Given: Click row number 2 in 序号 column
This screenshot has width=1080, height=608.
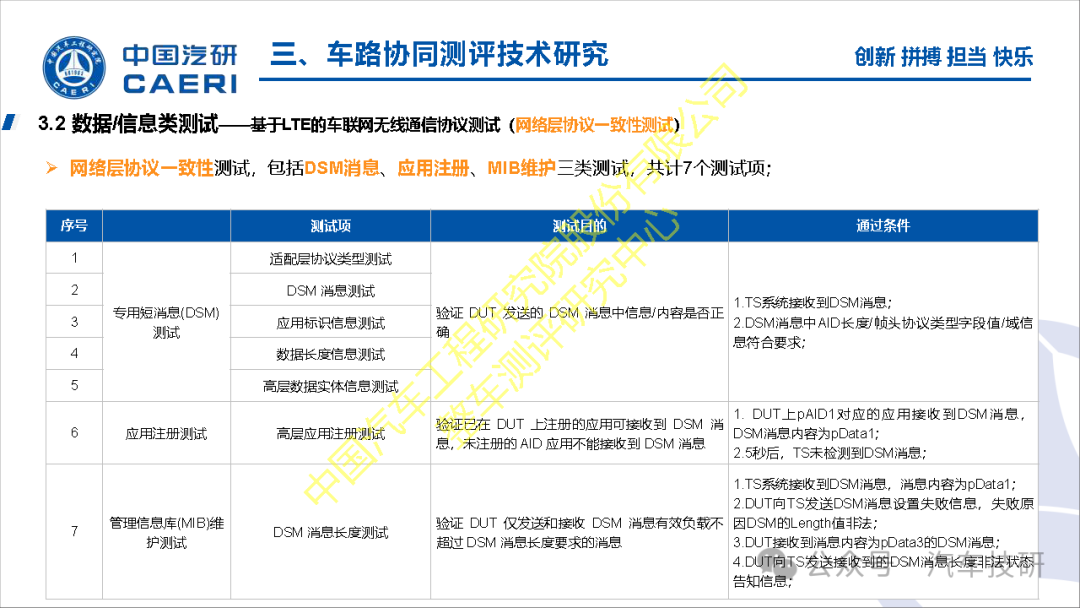Looking at the screenshot, I should coord(74,290).
